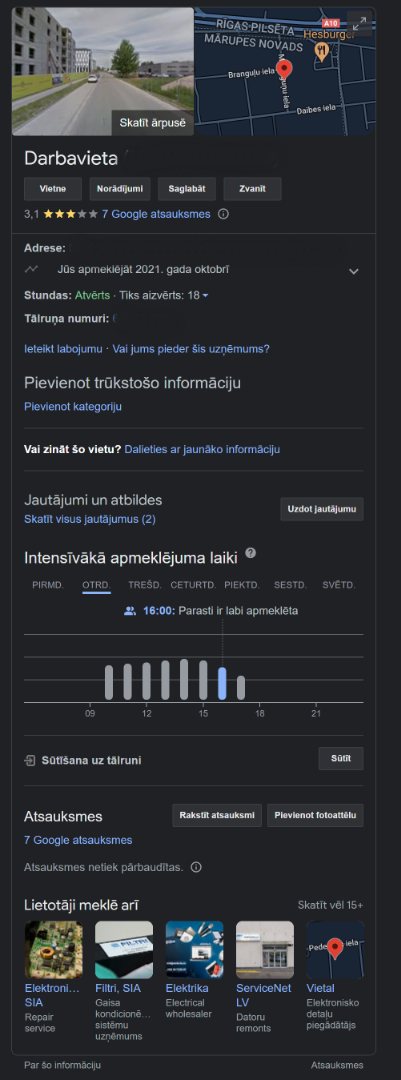This screenshot has height=1080, width=401.
Task: Click the timeline icon beside visit history text
Action: (x=30, y=270)
